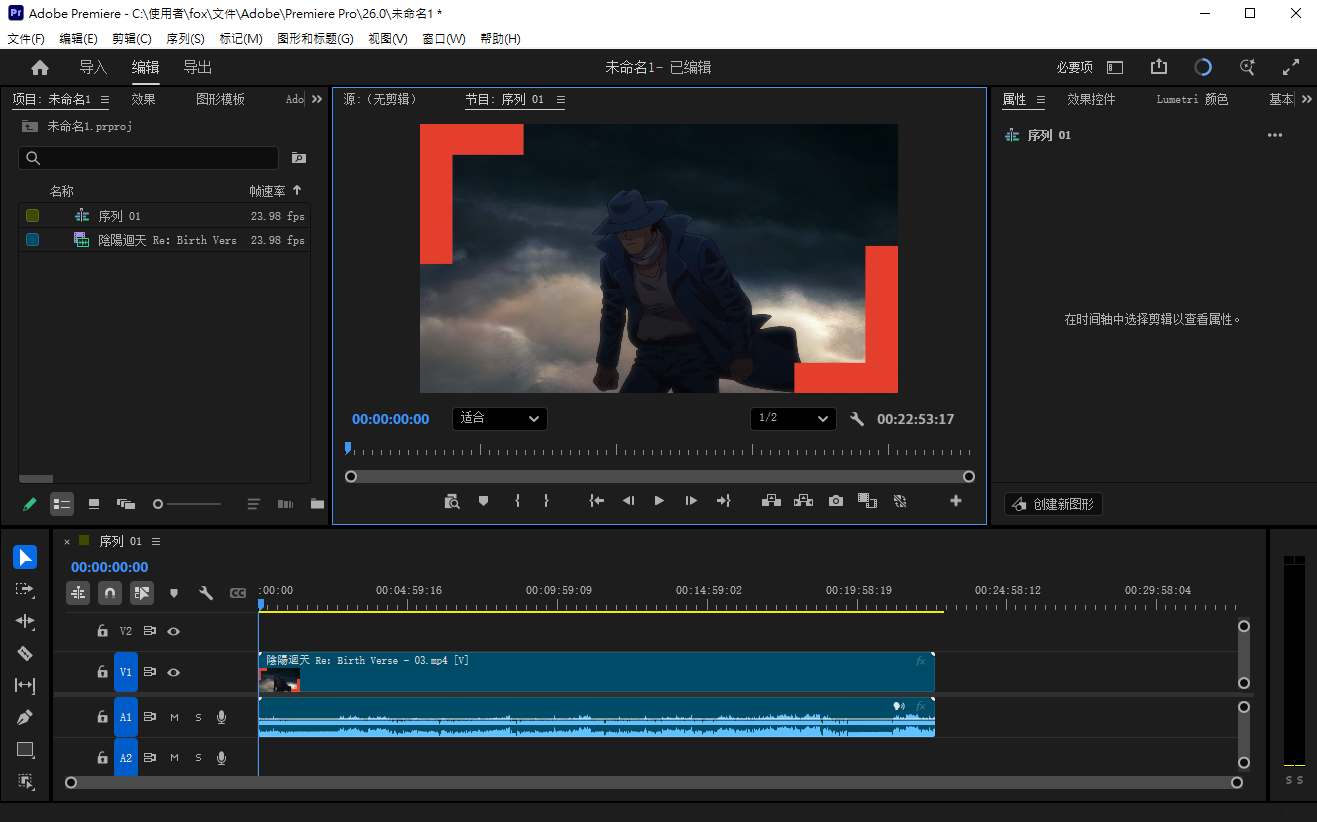1317x822 pixels.
Task: Open the 图形和标题(G) menu
Action: click(315, 39)
